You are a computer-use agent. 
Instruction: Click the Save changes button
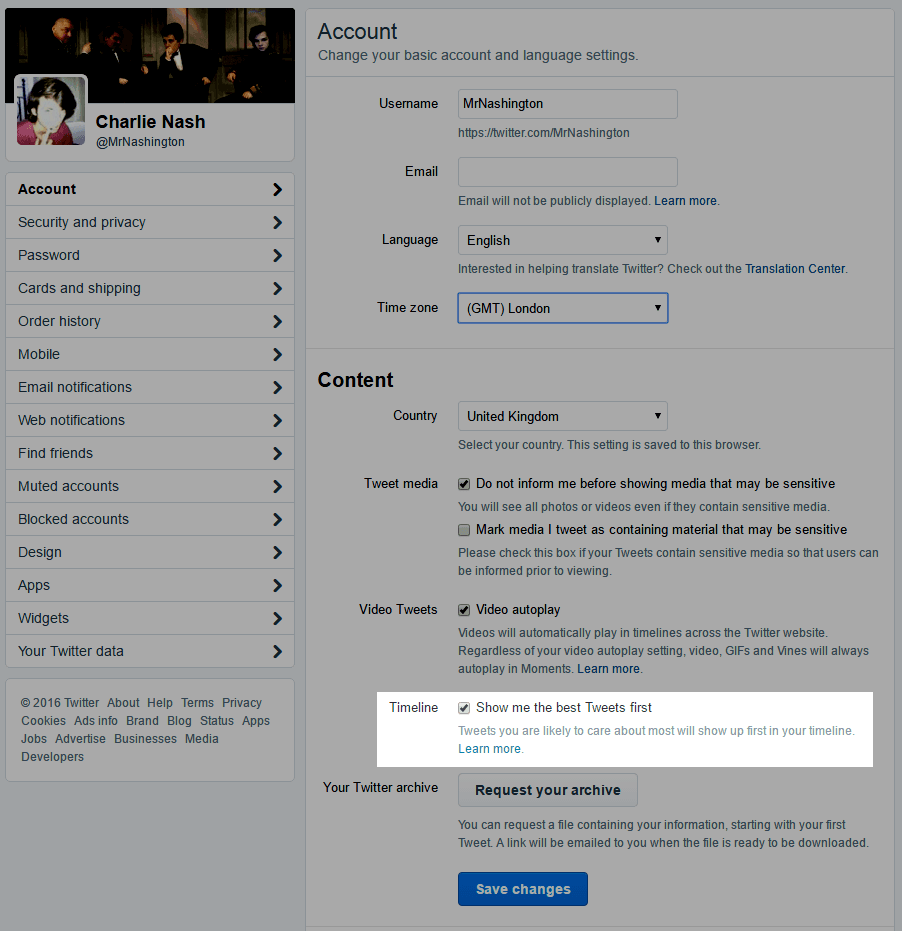pyautogui.click(x=523, y=889)
